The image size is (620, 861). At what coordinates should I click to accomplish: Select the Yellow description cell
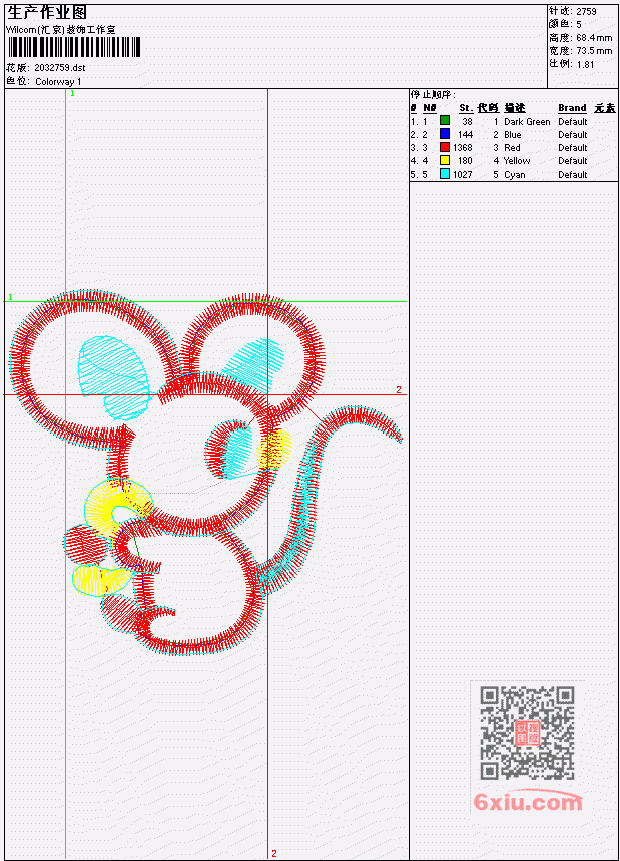tap(517, 161)
